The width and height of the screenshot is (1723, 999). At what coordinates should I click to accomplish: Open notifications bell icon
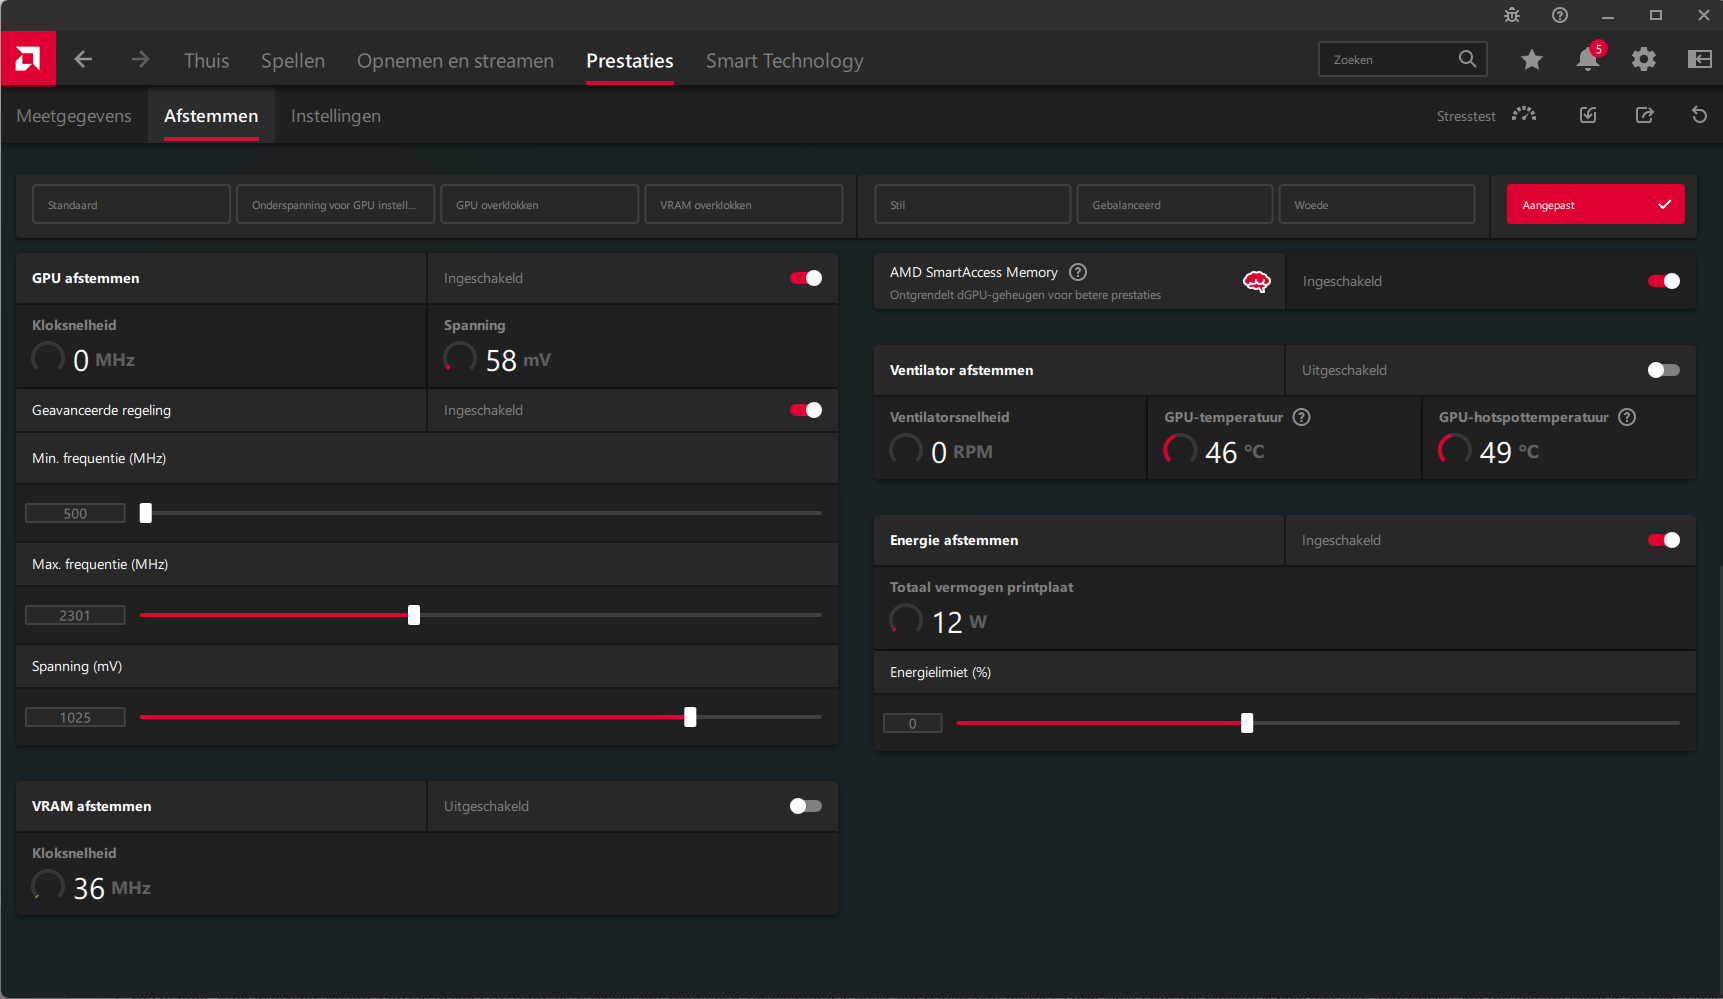click(x=1588, y=59)
